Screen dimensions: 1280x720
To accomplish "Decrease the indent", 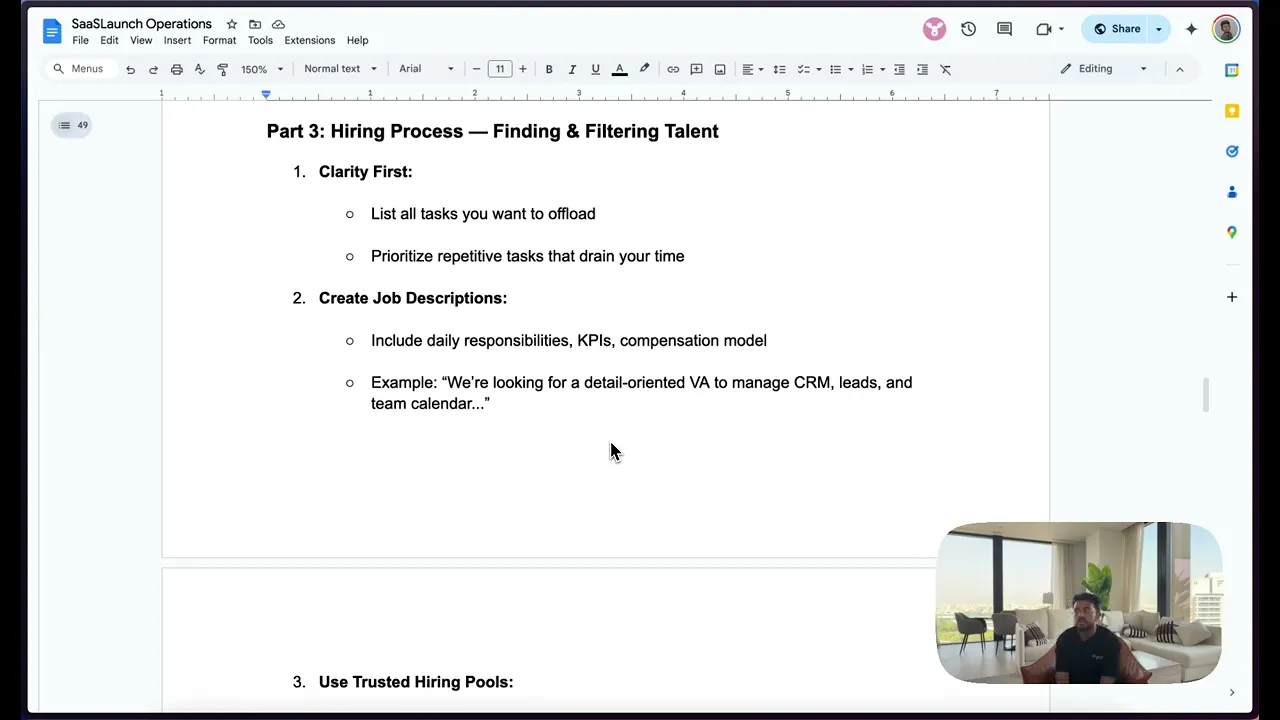I will [x=899, y=69].
